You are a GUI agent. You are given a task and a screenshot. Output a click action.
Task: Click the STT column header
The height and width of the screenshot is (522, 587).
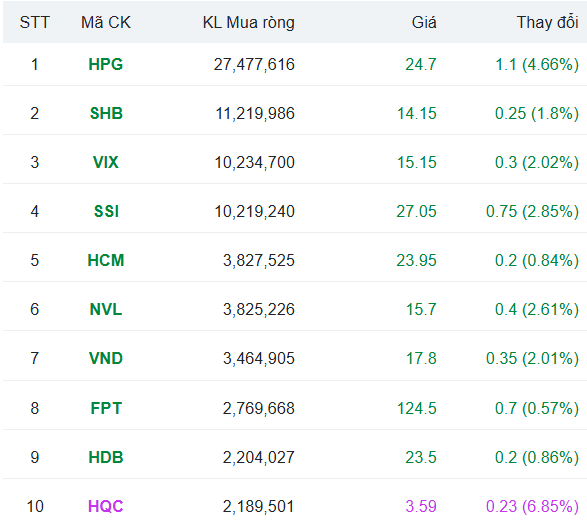coord(34,22)
